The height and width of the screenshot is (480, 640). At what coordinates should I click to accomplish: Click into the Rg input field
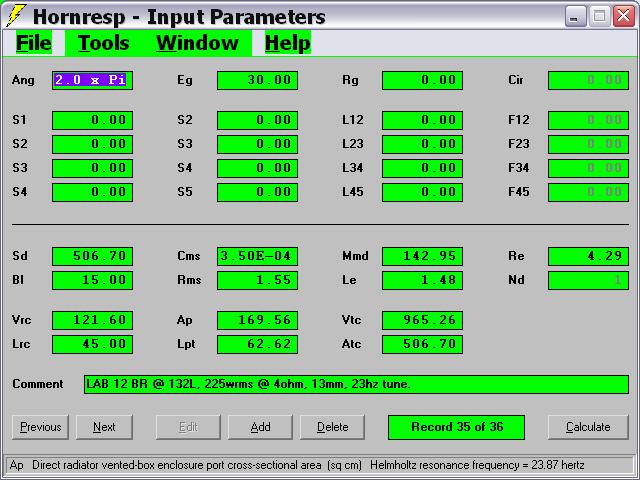pyautogui.click(x=422, y=80)
